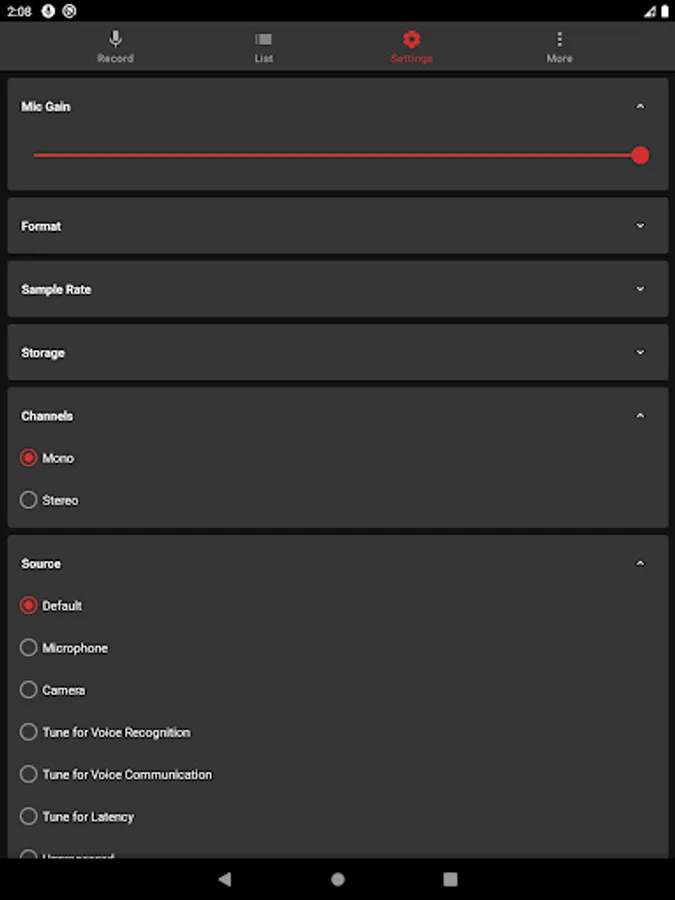
Task: Select the Stereo channel option
Action: click(x=29, y=500)
